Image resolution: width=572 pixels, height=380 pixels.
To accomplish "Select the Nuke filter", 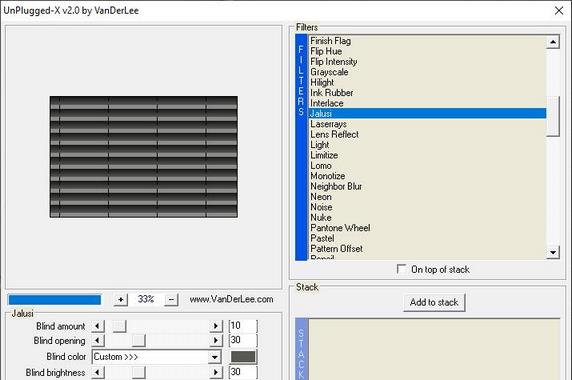I will (x=427, y=217).
